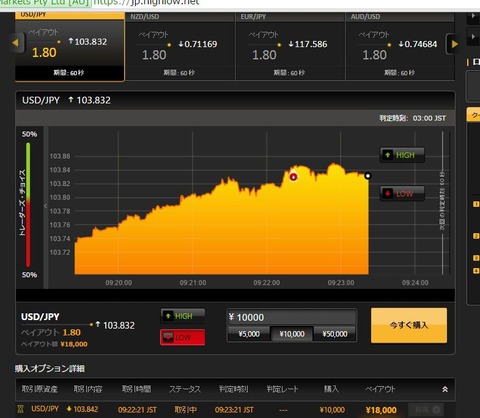The height and width of the screenshot is (418, 480).
Task: Select the NZD/USD asset card
Action: click(x=180, y=47)
